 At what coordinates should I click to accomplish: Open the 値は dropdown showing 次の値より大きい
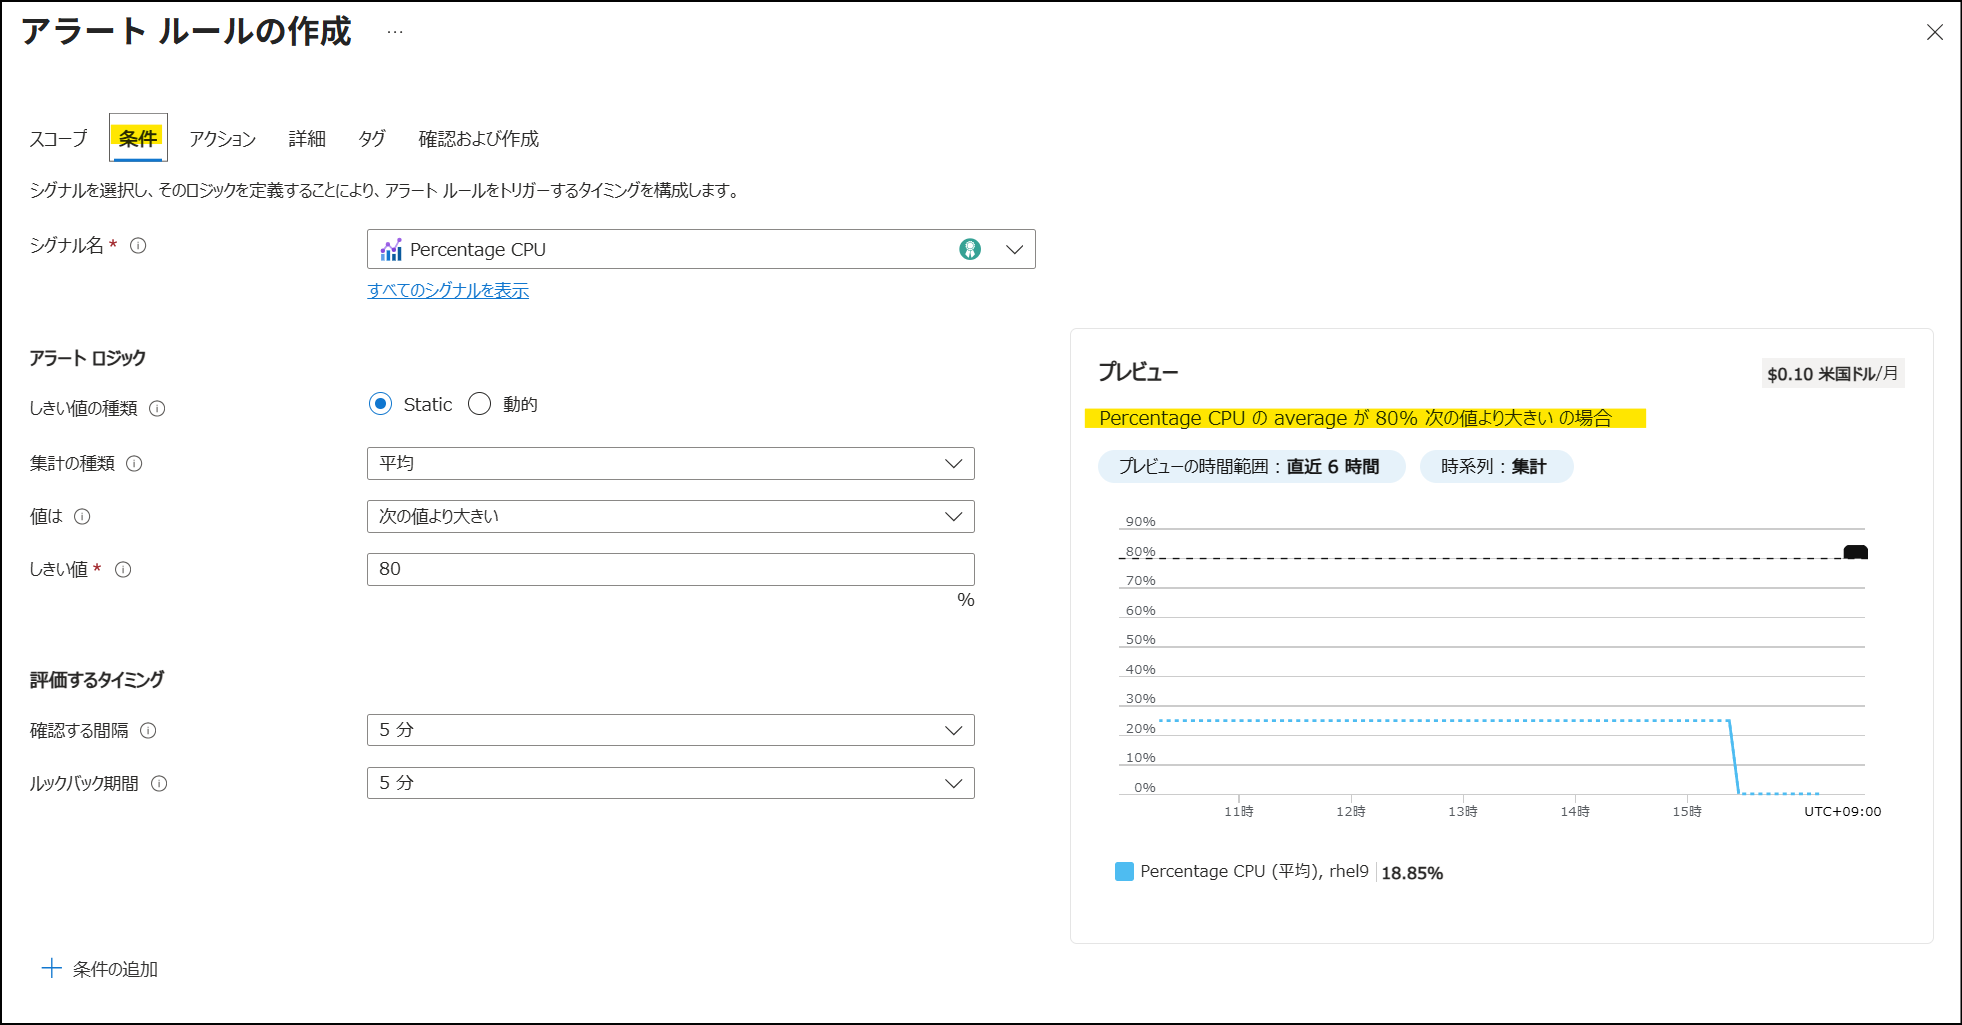tap(670, 516)
